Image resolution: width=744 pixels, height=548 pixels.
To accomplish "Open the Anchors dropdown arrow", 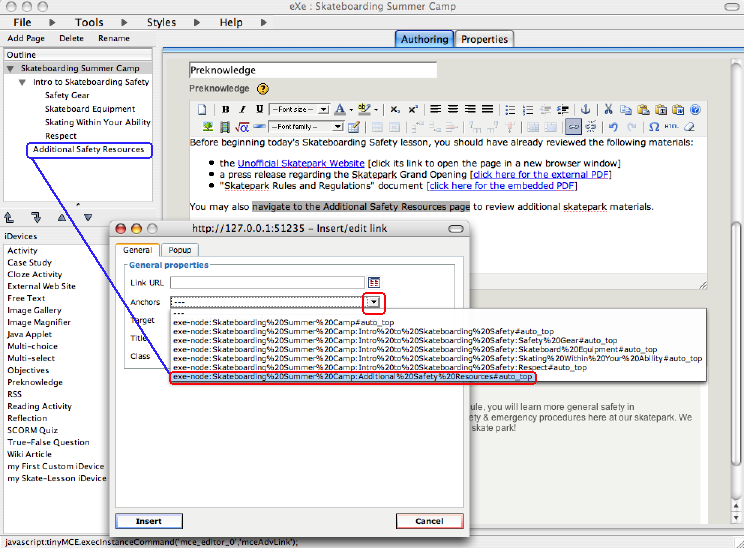I will 373,302.
